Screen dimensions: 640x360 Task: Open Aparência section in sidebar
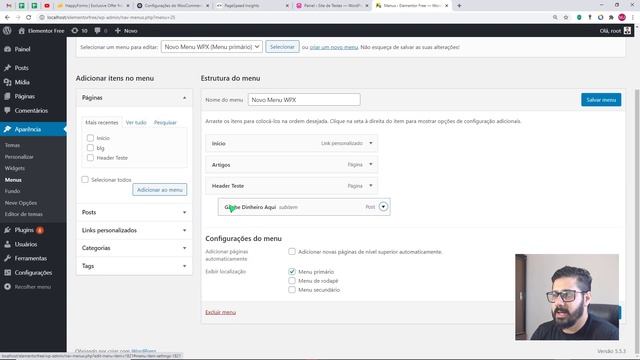33,129
